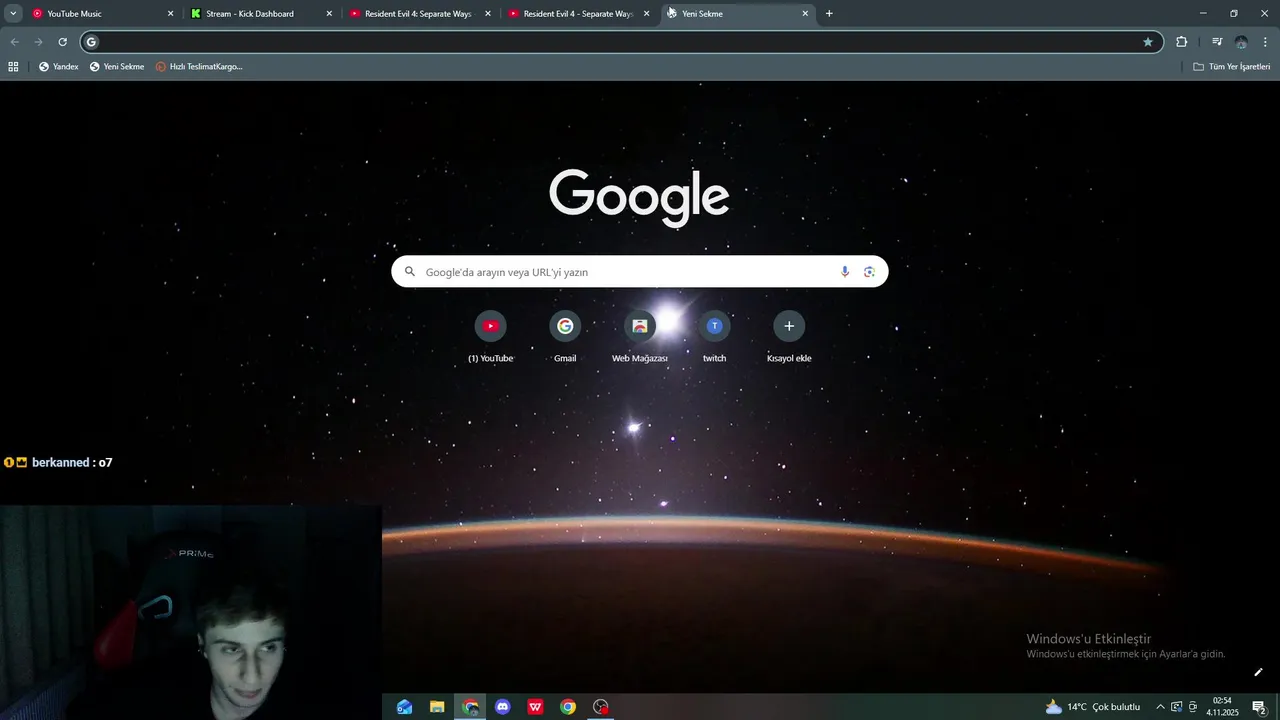Open Outlook from the taskbar
1280x720 pixels.
[404, 707]
